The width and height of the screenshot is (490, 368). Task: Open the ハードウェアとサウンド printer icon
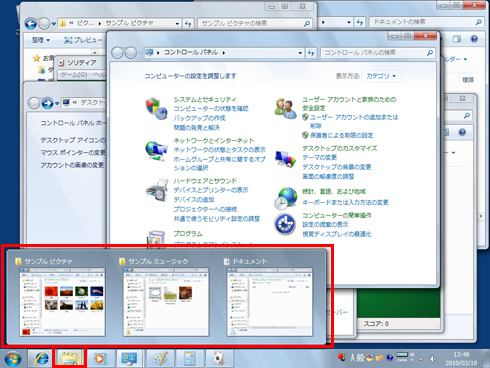click(x=157, y=190)
